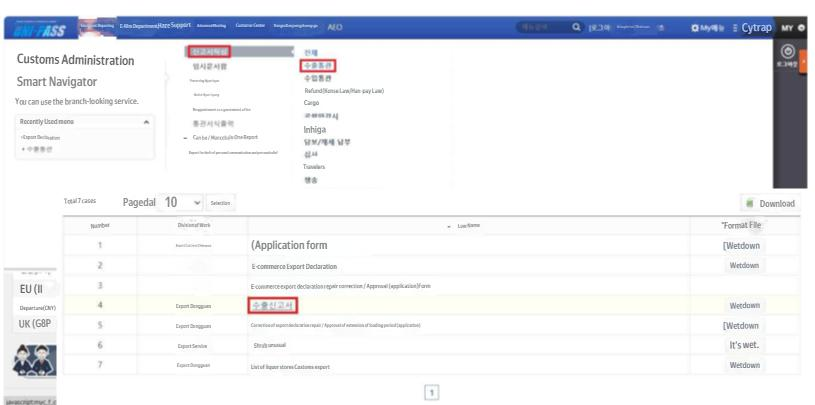Click the magnifier search icon
The height and width of the screenshot is (405, 815).
coord(576,28)
